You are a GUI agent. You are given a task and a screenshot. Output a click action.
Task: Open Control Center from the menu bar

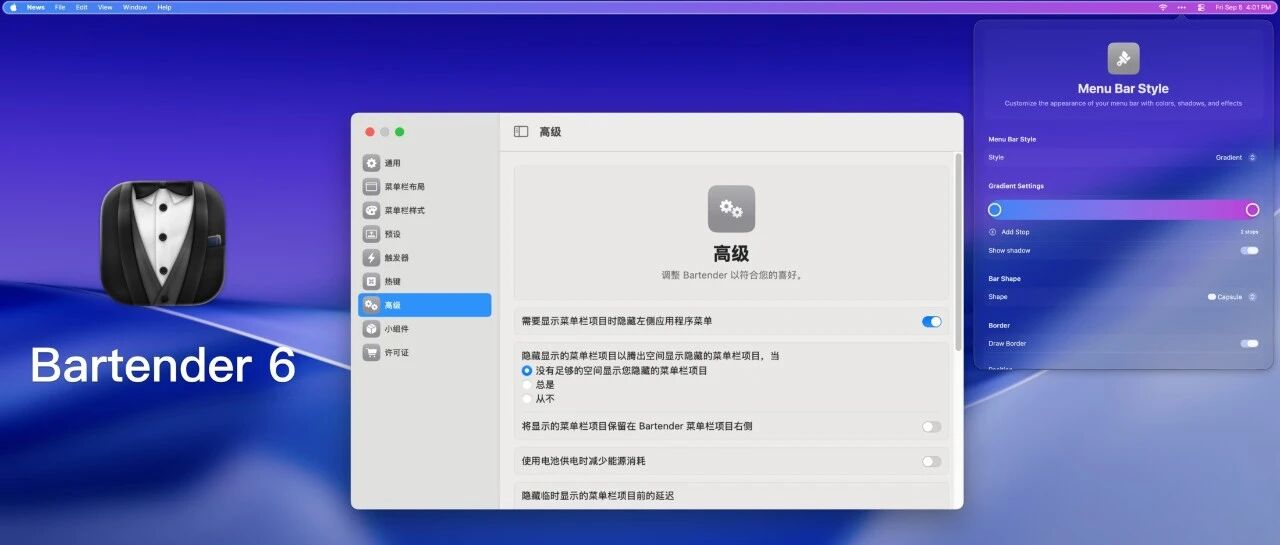tap(1201, 7)
